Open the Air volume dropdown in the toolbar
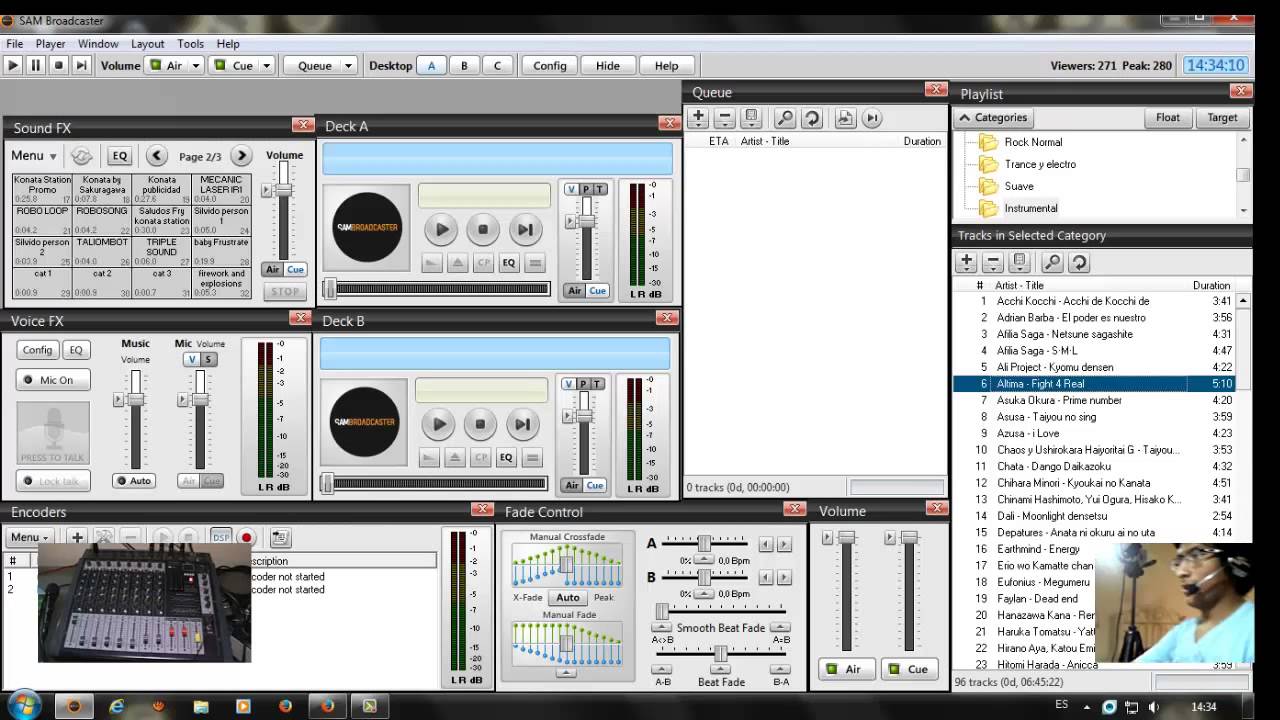Viewport: 1280px width, 720px height. [x=196, y=65]
